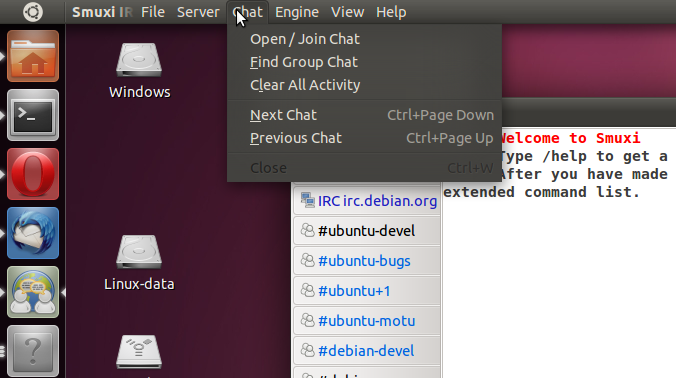Screen dimensions: 676x378
Task: Open the File menu
Action: tap(153, 12)
